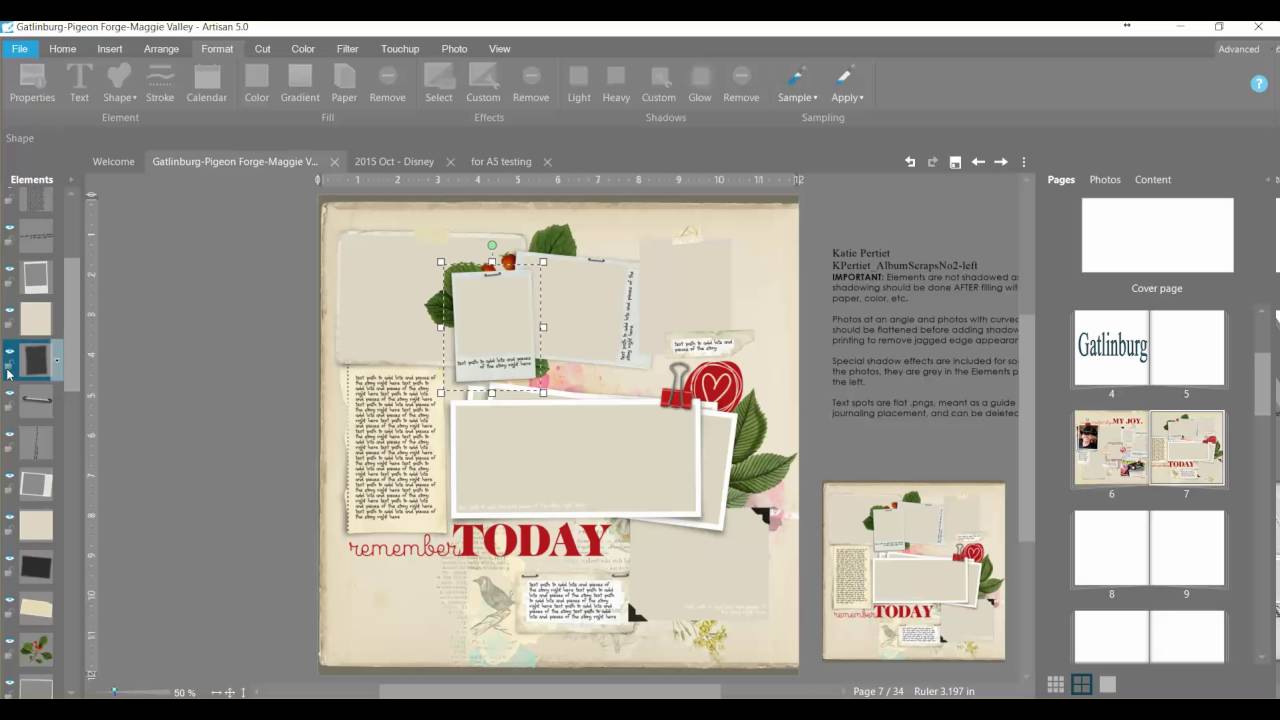Click the Undo arrow above canvas
Image resolution: width=1280 pixels, height=720 pixels.
click(910, 162)
